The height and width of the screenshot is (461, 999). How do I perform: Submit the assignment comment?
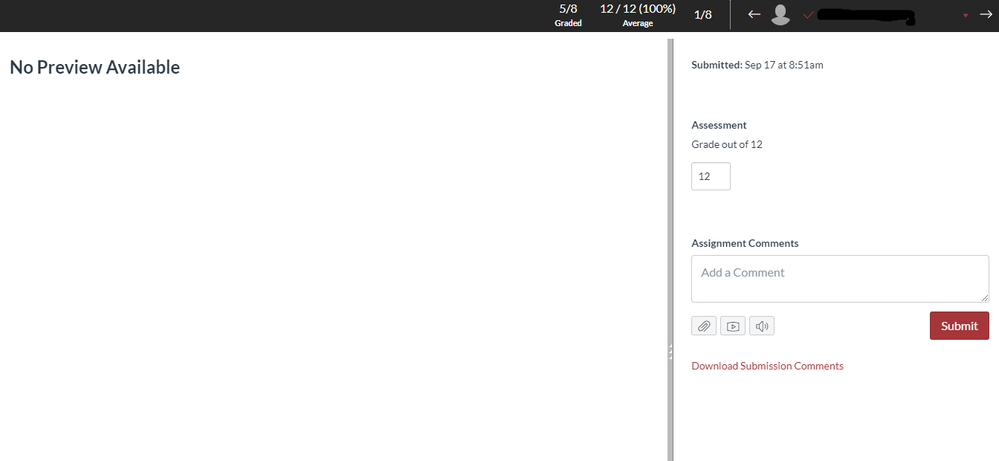tap(959, 326)
